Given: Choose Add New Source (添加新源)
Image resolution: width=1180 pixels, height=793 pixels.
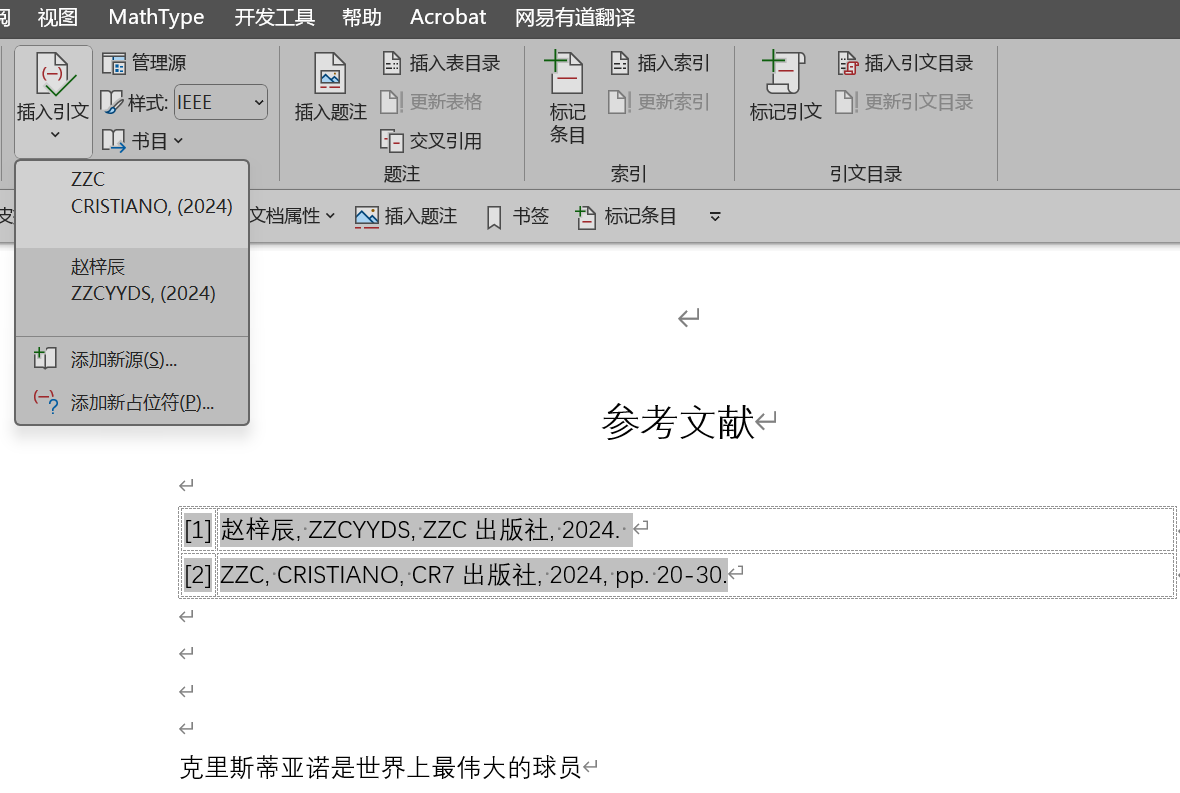Looking at the screenshot, I should coord(132,360).
